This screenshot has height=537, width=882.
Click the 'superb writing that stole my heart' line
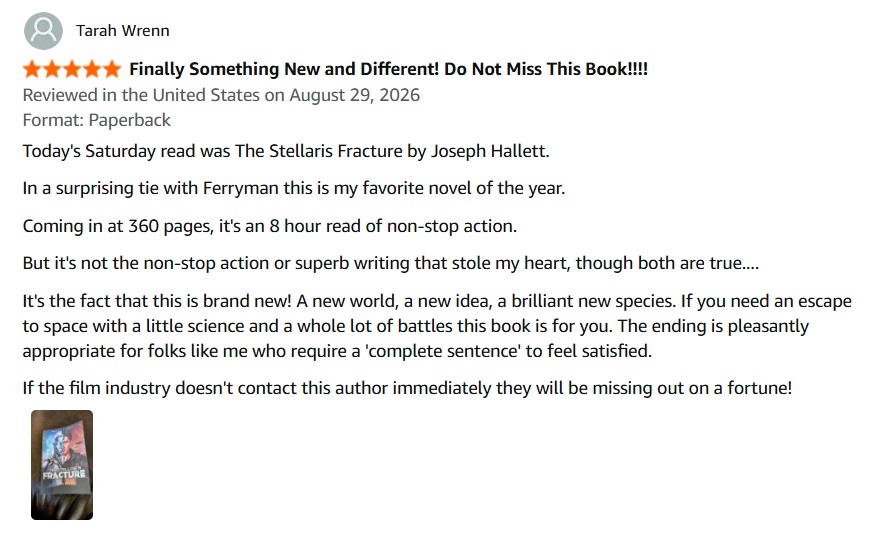(x=390, y=263)
